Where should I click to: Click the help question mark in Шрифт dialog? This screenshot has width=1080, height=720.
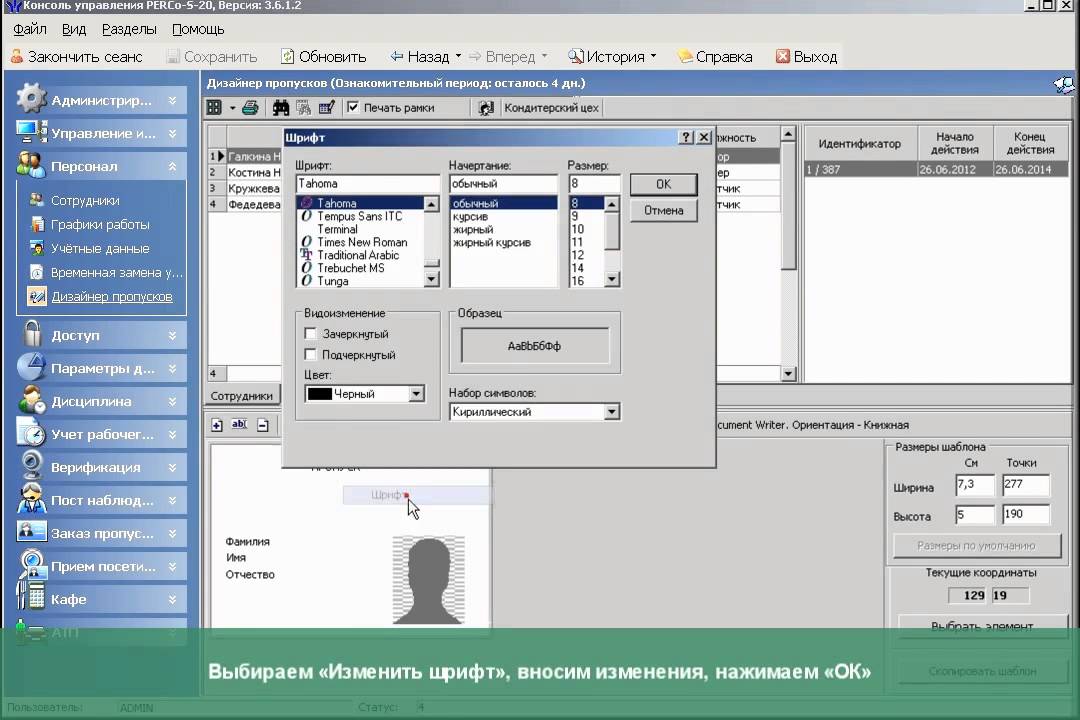coord(685,137)
